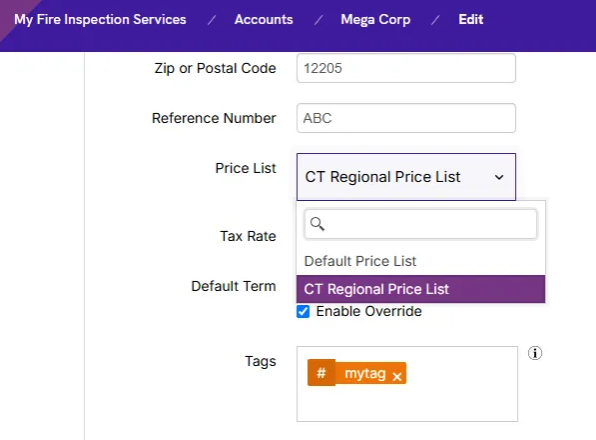
Task: Open Mega Corp breadcrumb link
Action: [x=375, y=19]
